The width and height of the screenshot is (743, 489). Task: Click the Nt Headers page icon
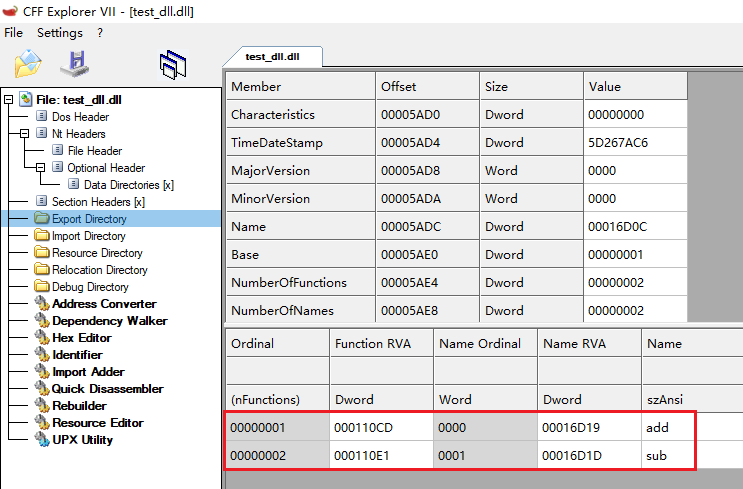tap(42, 133)
